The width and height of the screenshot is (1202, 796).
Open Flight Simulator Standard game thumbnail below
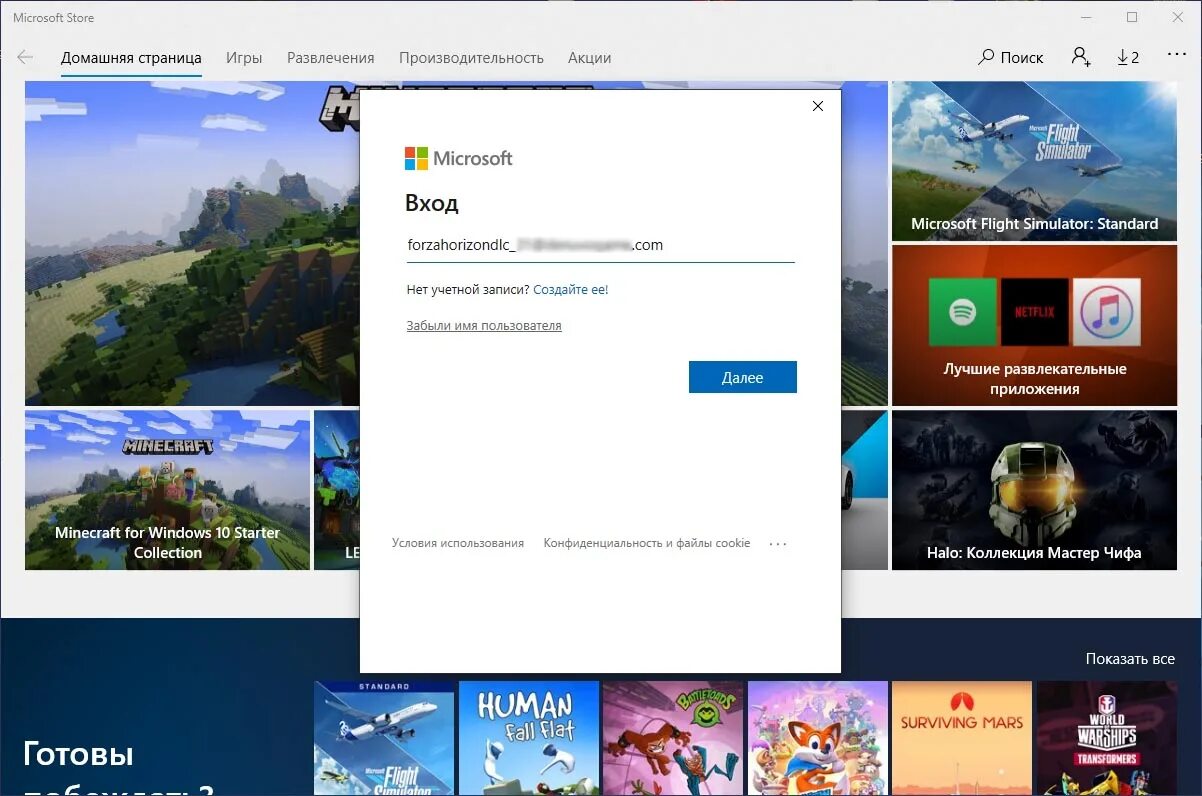(x=384, y=738)
